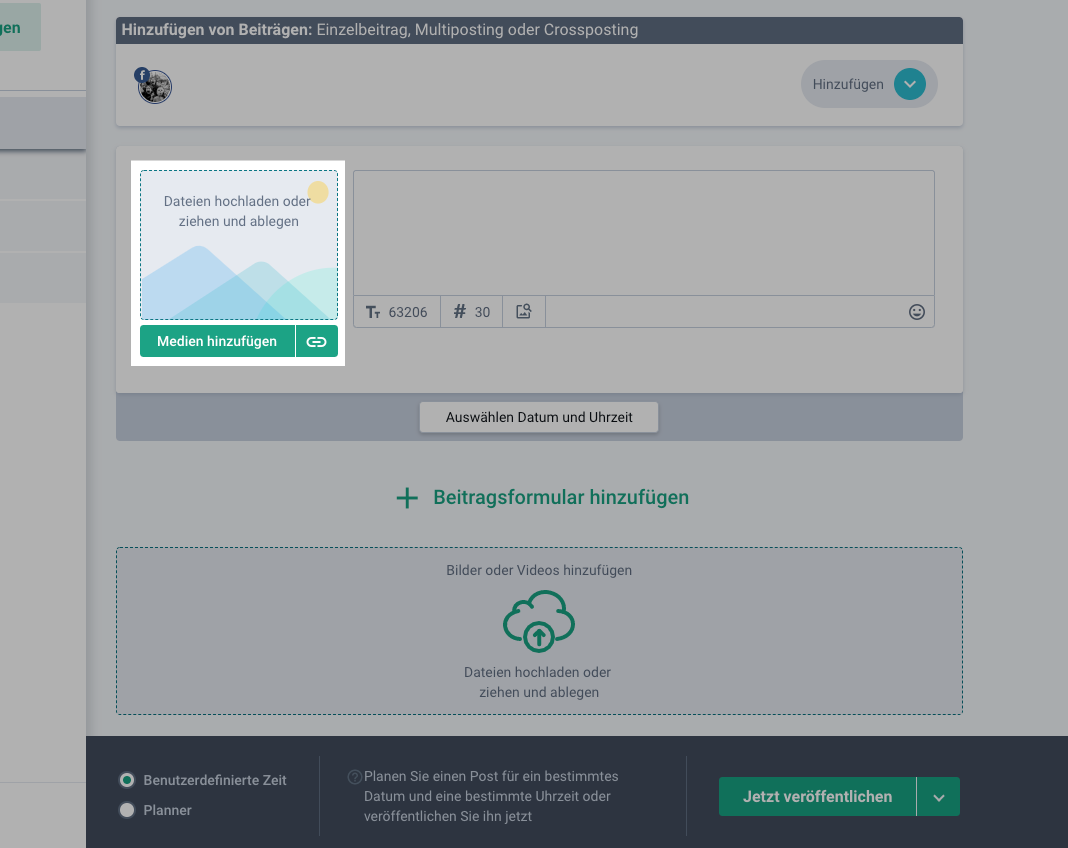This screenshot has width=1068, height=848.
Task: Click the hashtag counter icon
Action: click(460, 312)
